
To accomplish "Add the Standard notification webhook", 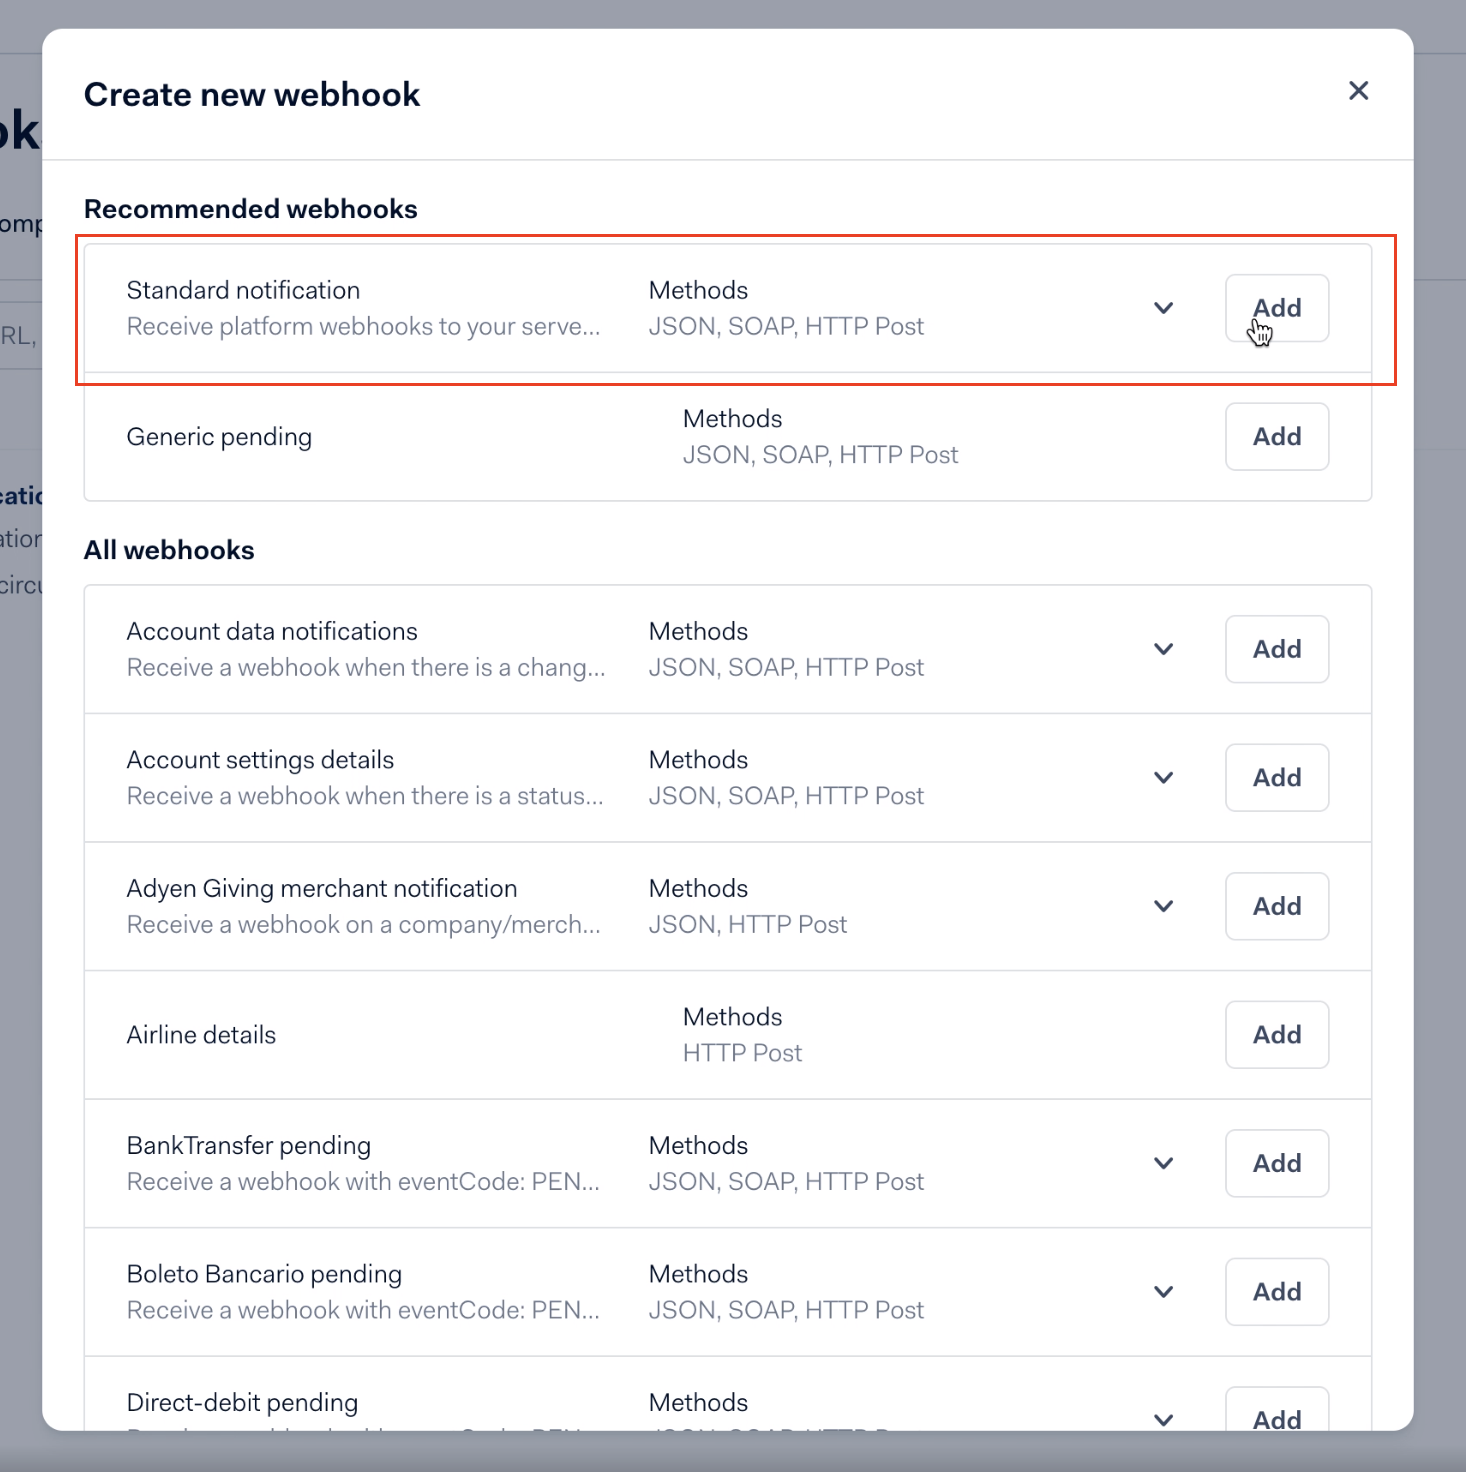I will tap(1277, 308).
